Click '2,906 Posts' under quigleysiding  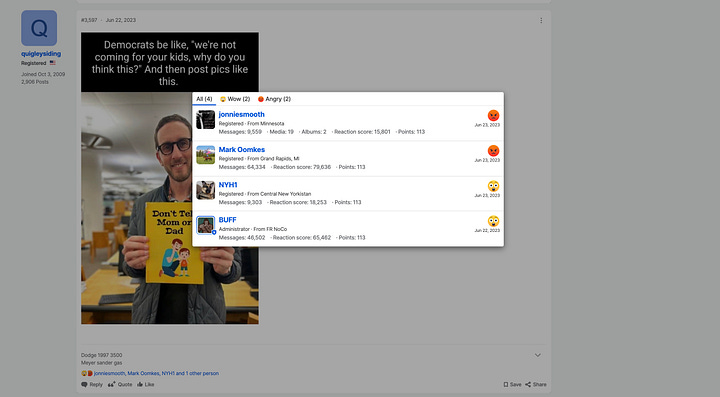pos(35,82)
